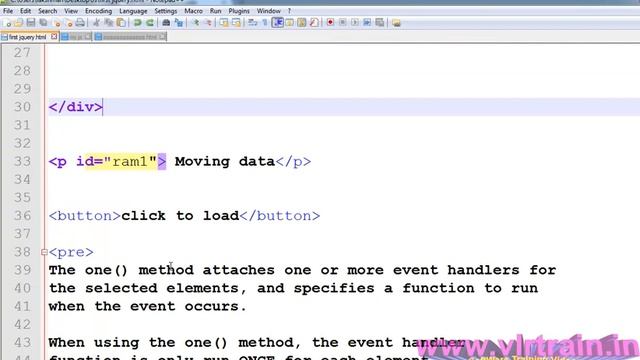Open the File menu

(x=8, y=11)
